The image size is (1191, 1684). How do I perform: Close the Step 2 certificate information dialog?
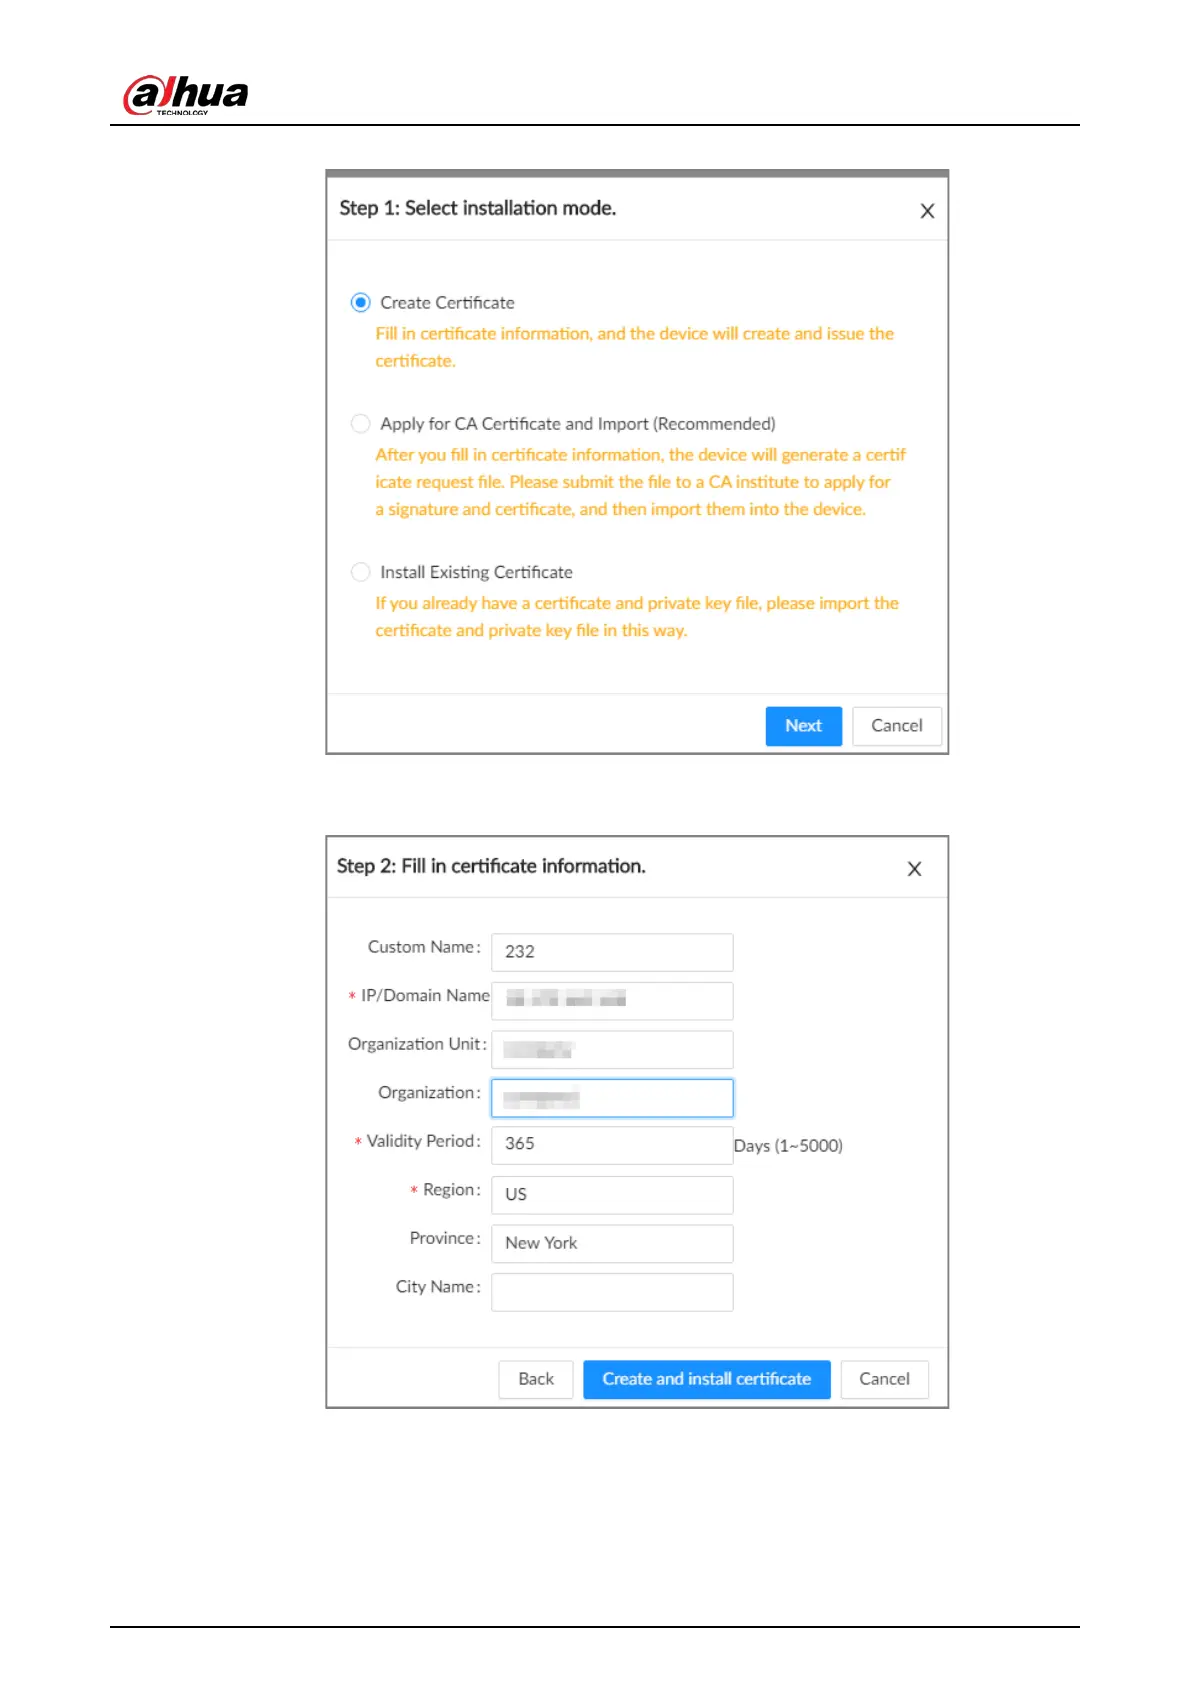click(914, 869)
